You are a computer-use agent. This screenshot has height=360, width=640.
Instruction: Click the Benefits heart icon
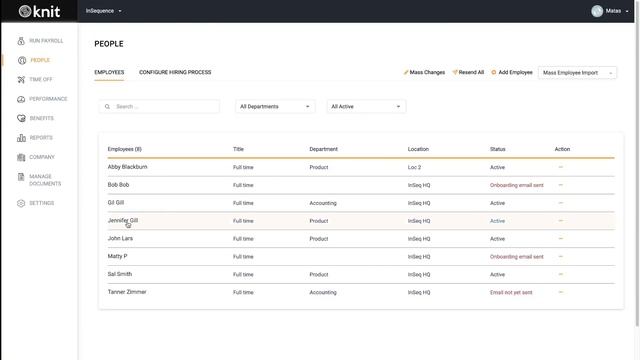click(x=21, y=118)
